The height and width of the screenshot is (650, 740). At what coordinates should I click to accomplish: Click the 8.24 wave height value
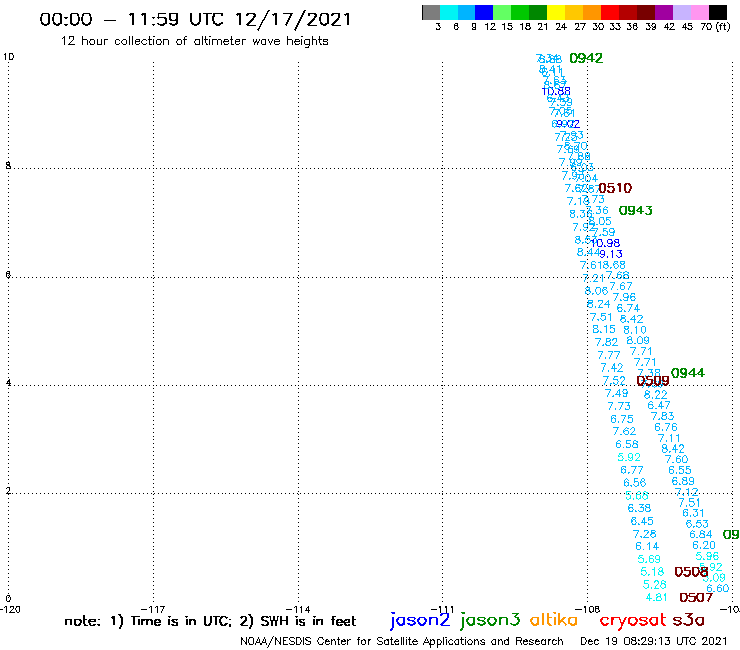(598, 304)
